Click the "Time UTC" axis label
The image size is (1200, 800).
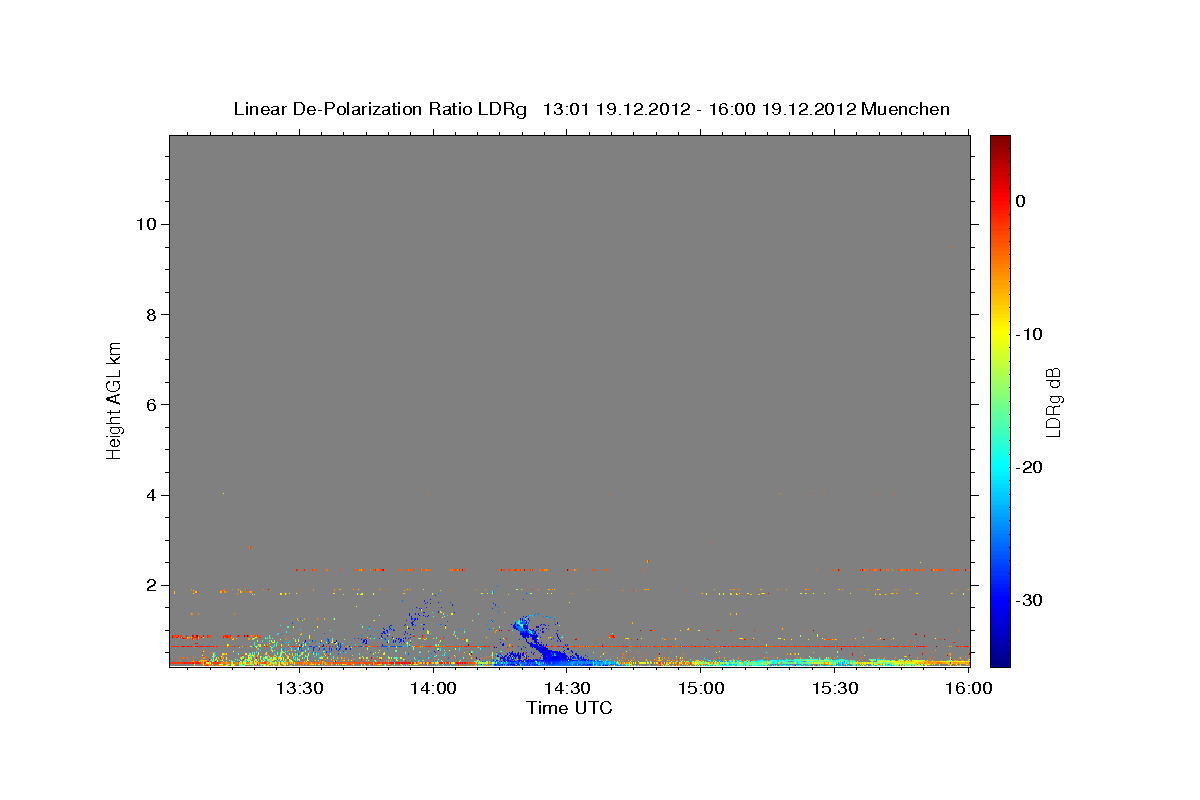[569, 708]
